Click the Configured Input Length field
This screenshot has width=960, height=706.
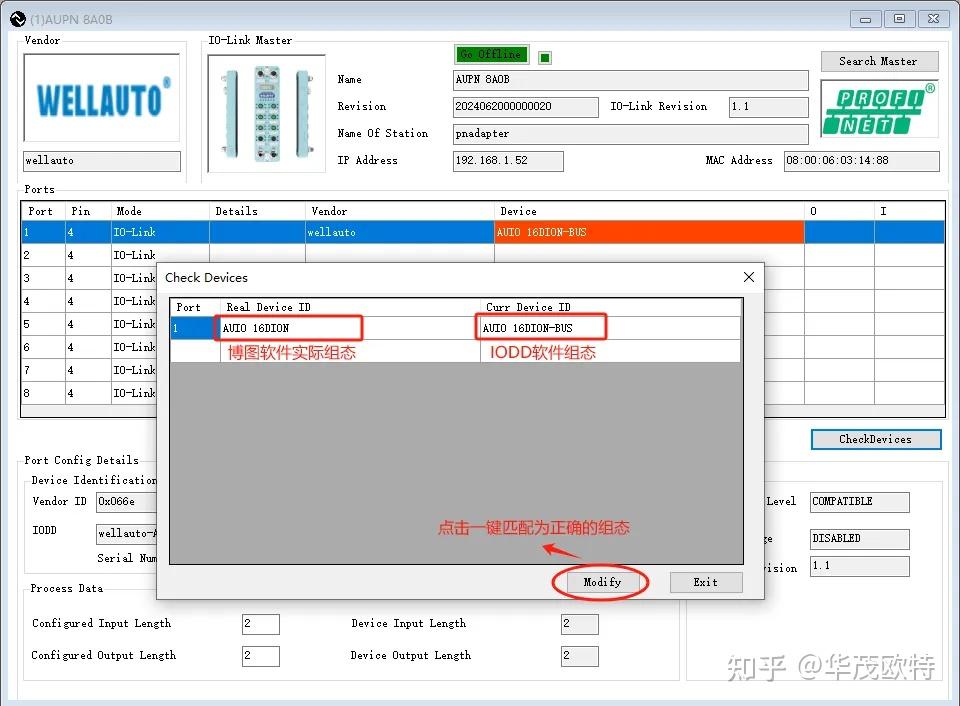click(x=260, y=623)
